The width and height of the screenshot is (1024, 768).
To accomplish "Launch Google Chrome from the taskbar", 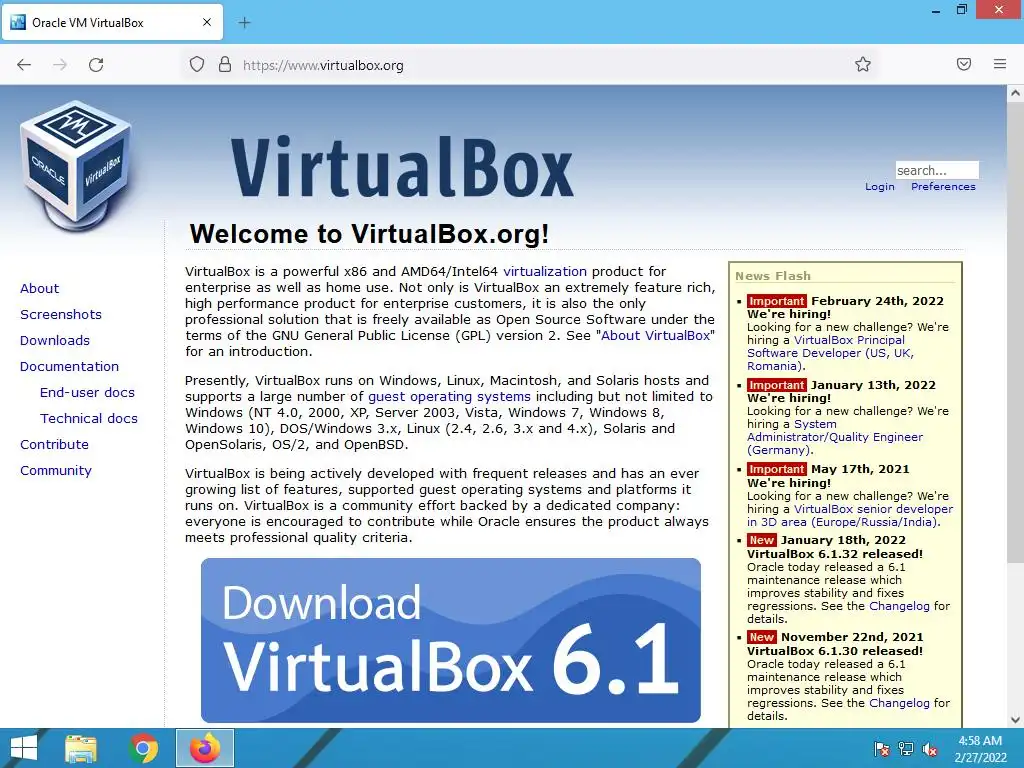I will [143, 748].
